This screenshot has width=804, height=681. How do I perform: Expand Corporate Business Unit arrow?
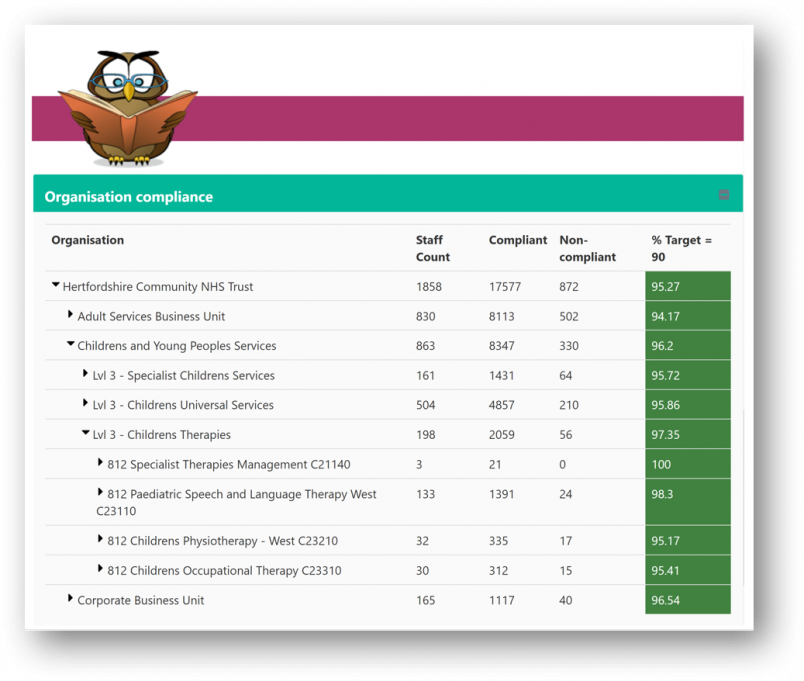pos(70,598)
